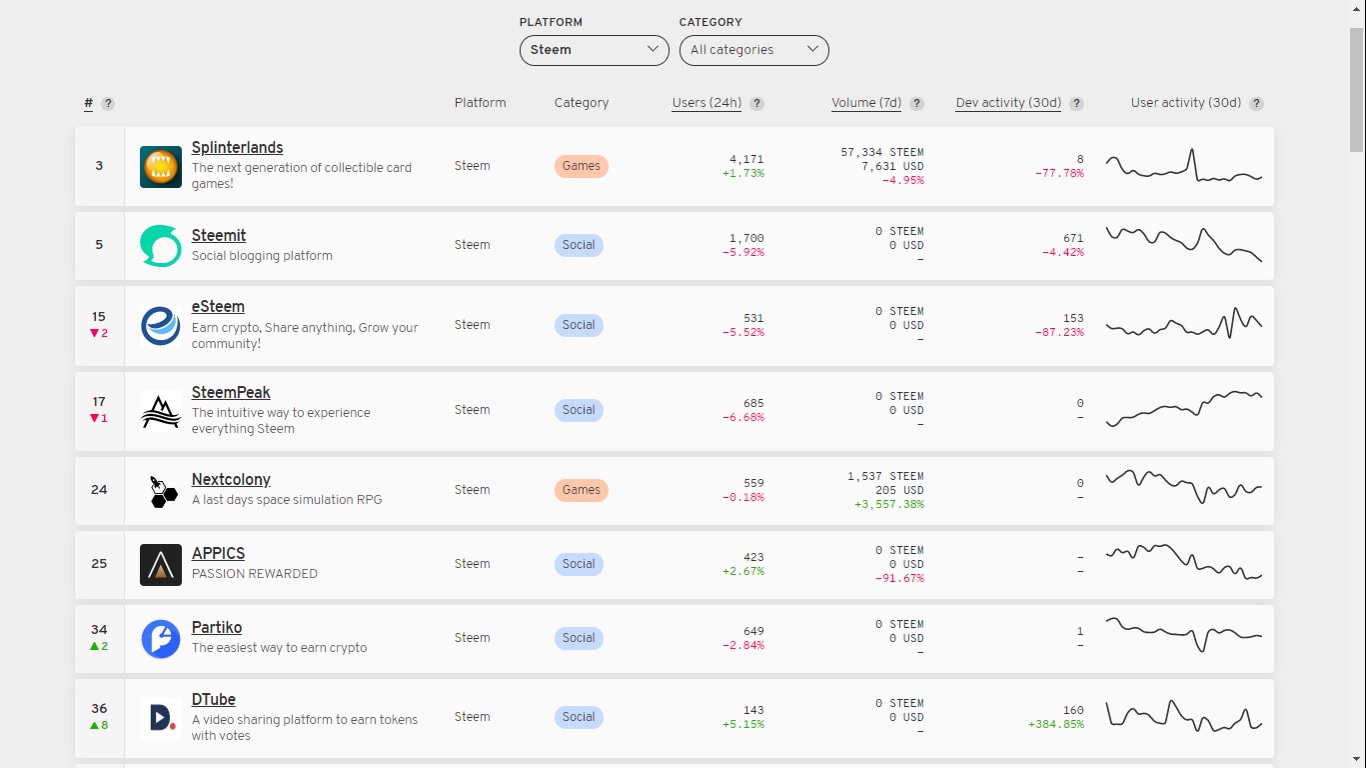Click Nextcolony user activity sparkline
Viewport: 1366px width, 768px height.
[x=1184, y=487]
